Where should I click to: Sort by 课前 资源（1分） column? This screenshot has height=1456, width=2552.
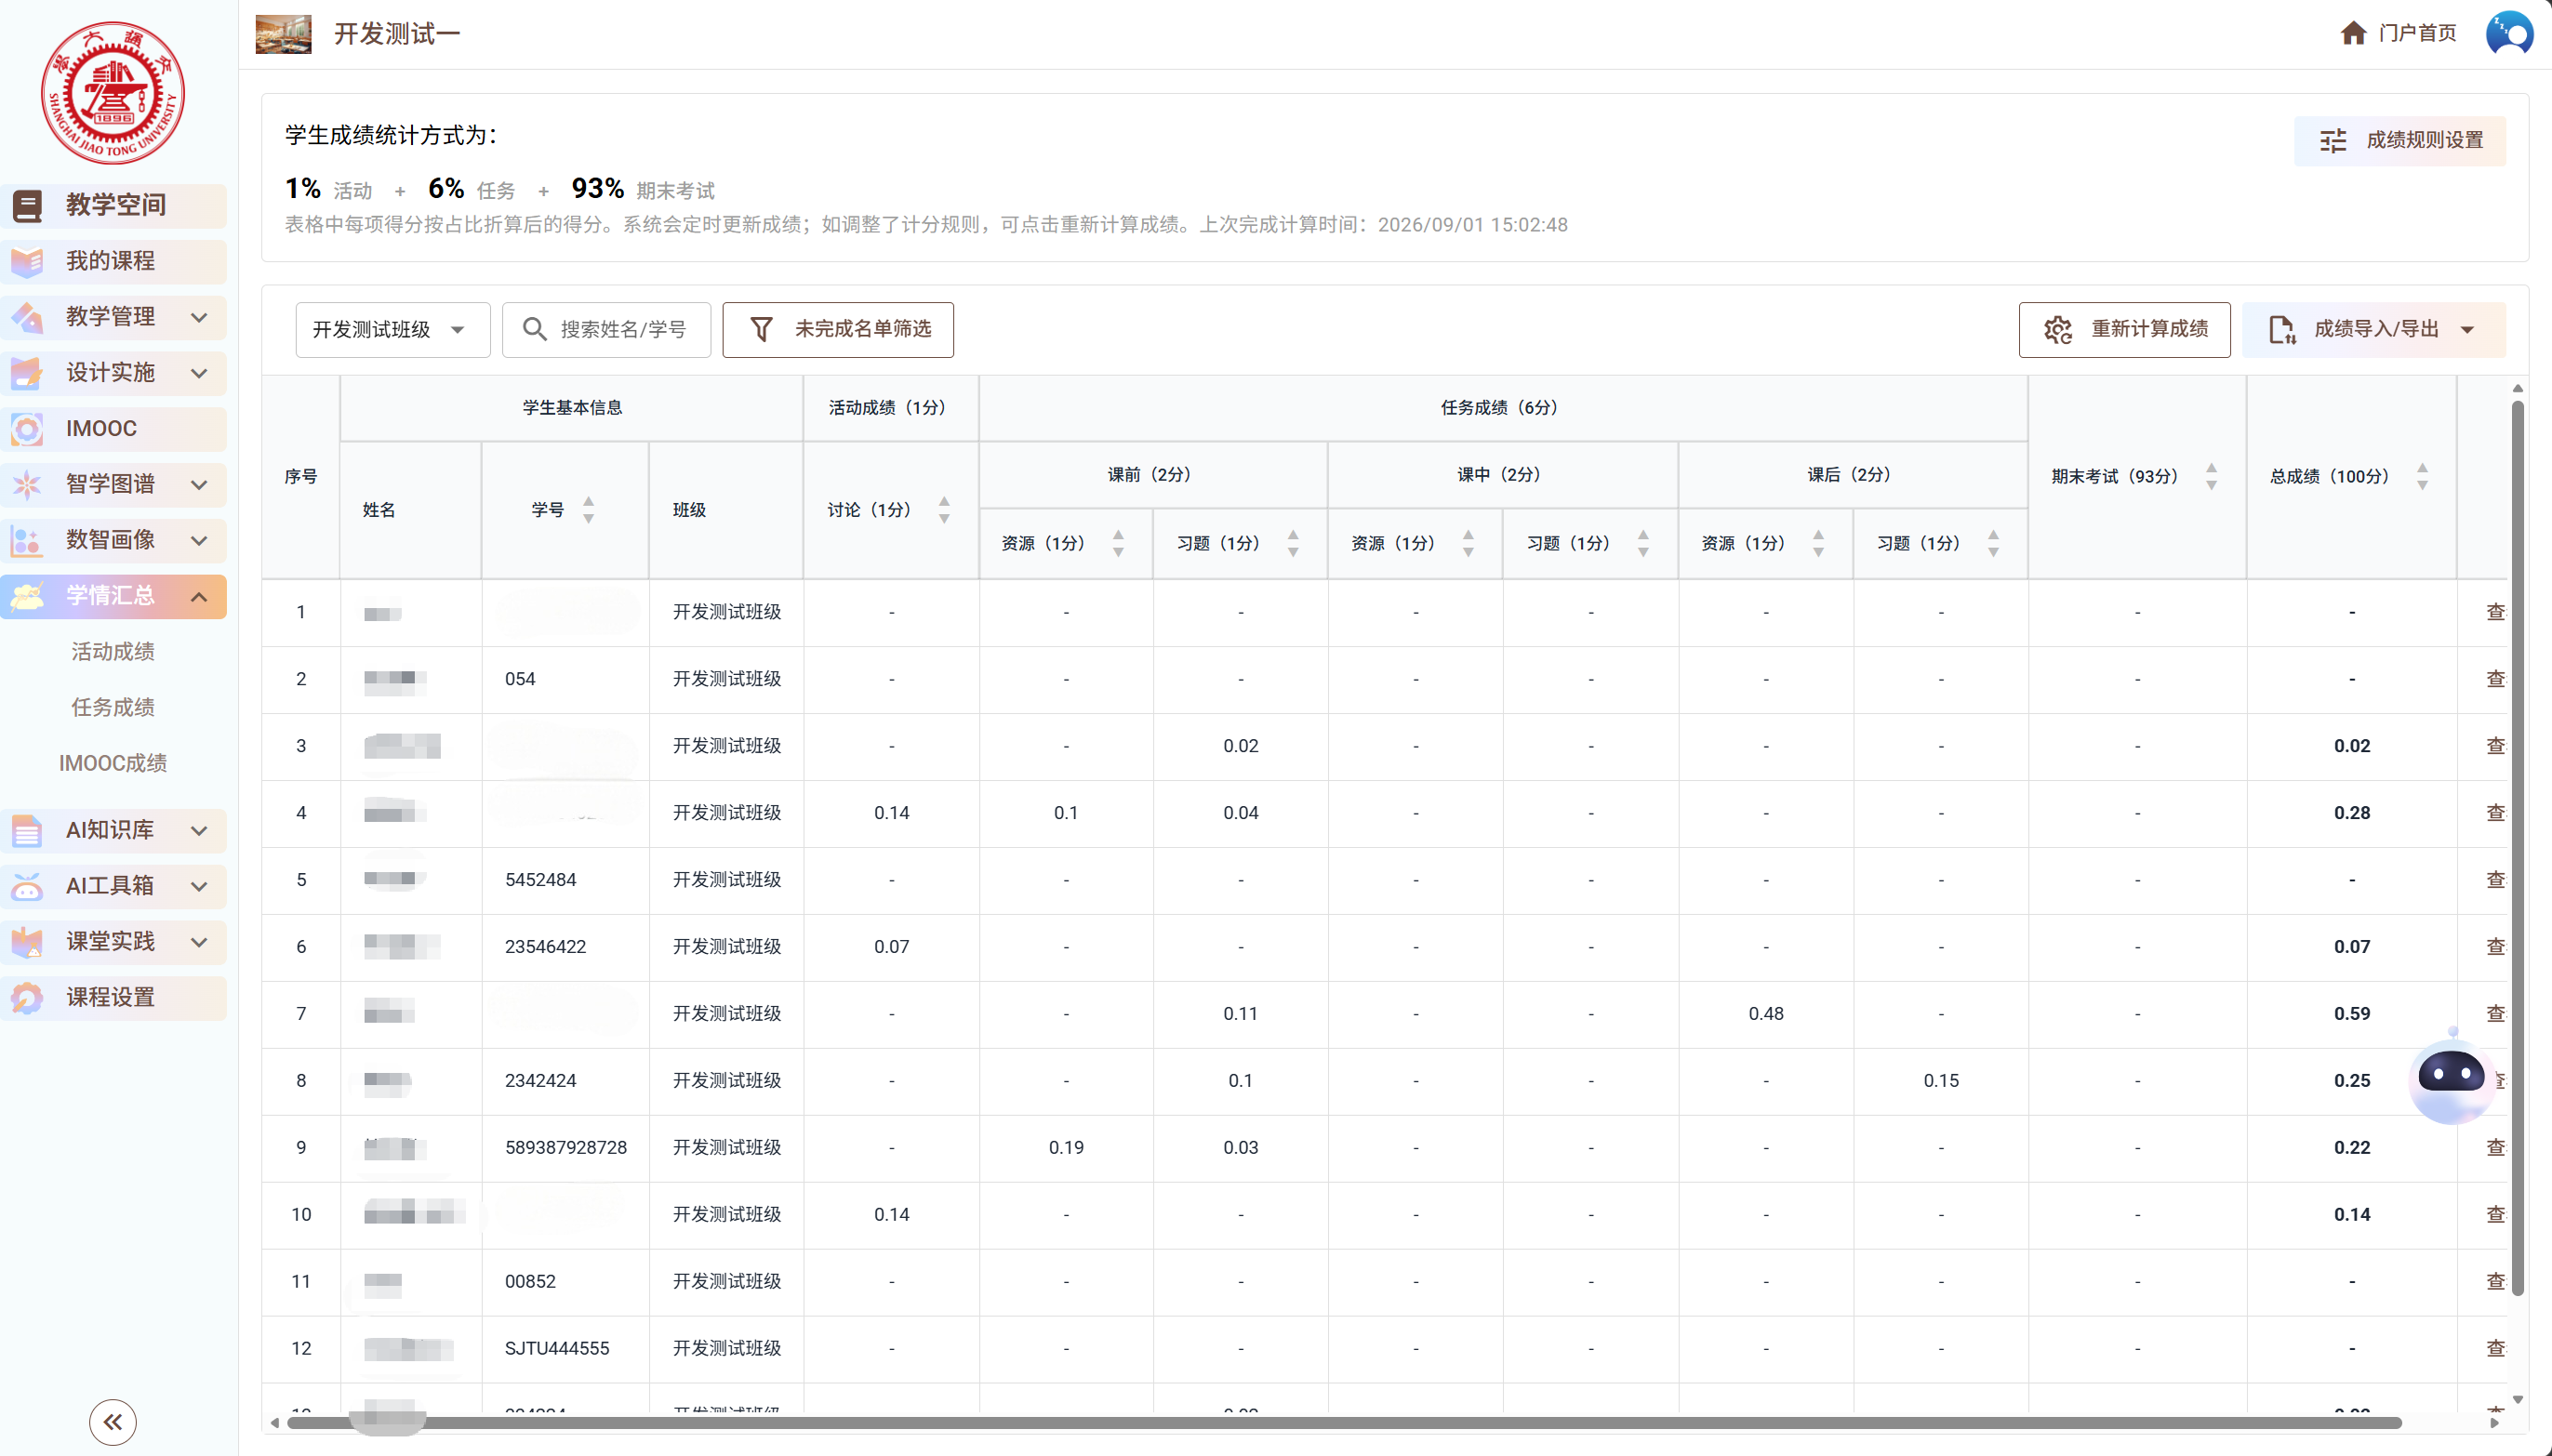[x=1118, y=543]
